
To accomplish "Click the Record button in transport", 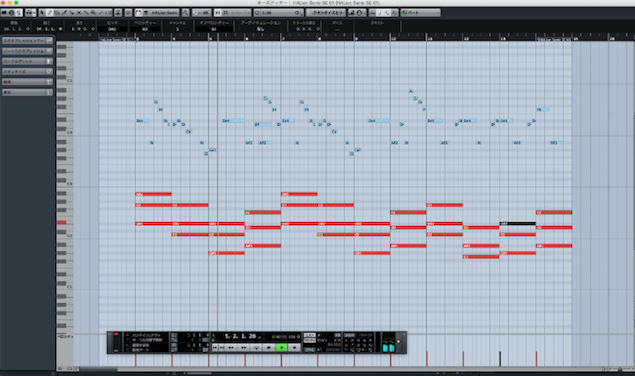I will pyautogui.click(x=294, y=347).
